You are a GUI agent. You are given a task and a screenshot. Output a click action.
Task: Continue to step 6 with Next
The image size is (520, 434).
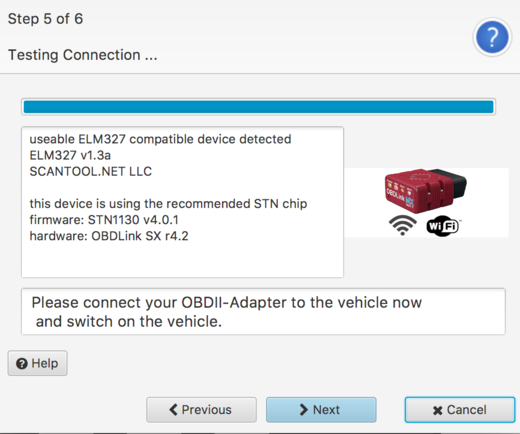click(x=321, y=410)
